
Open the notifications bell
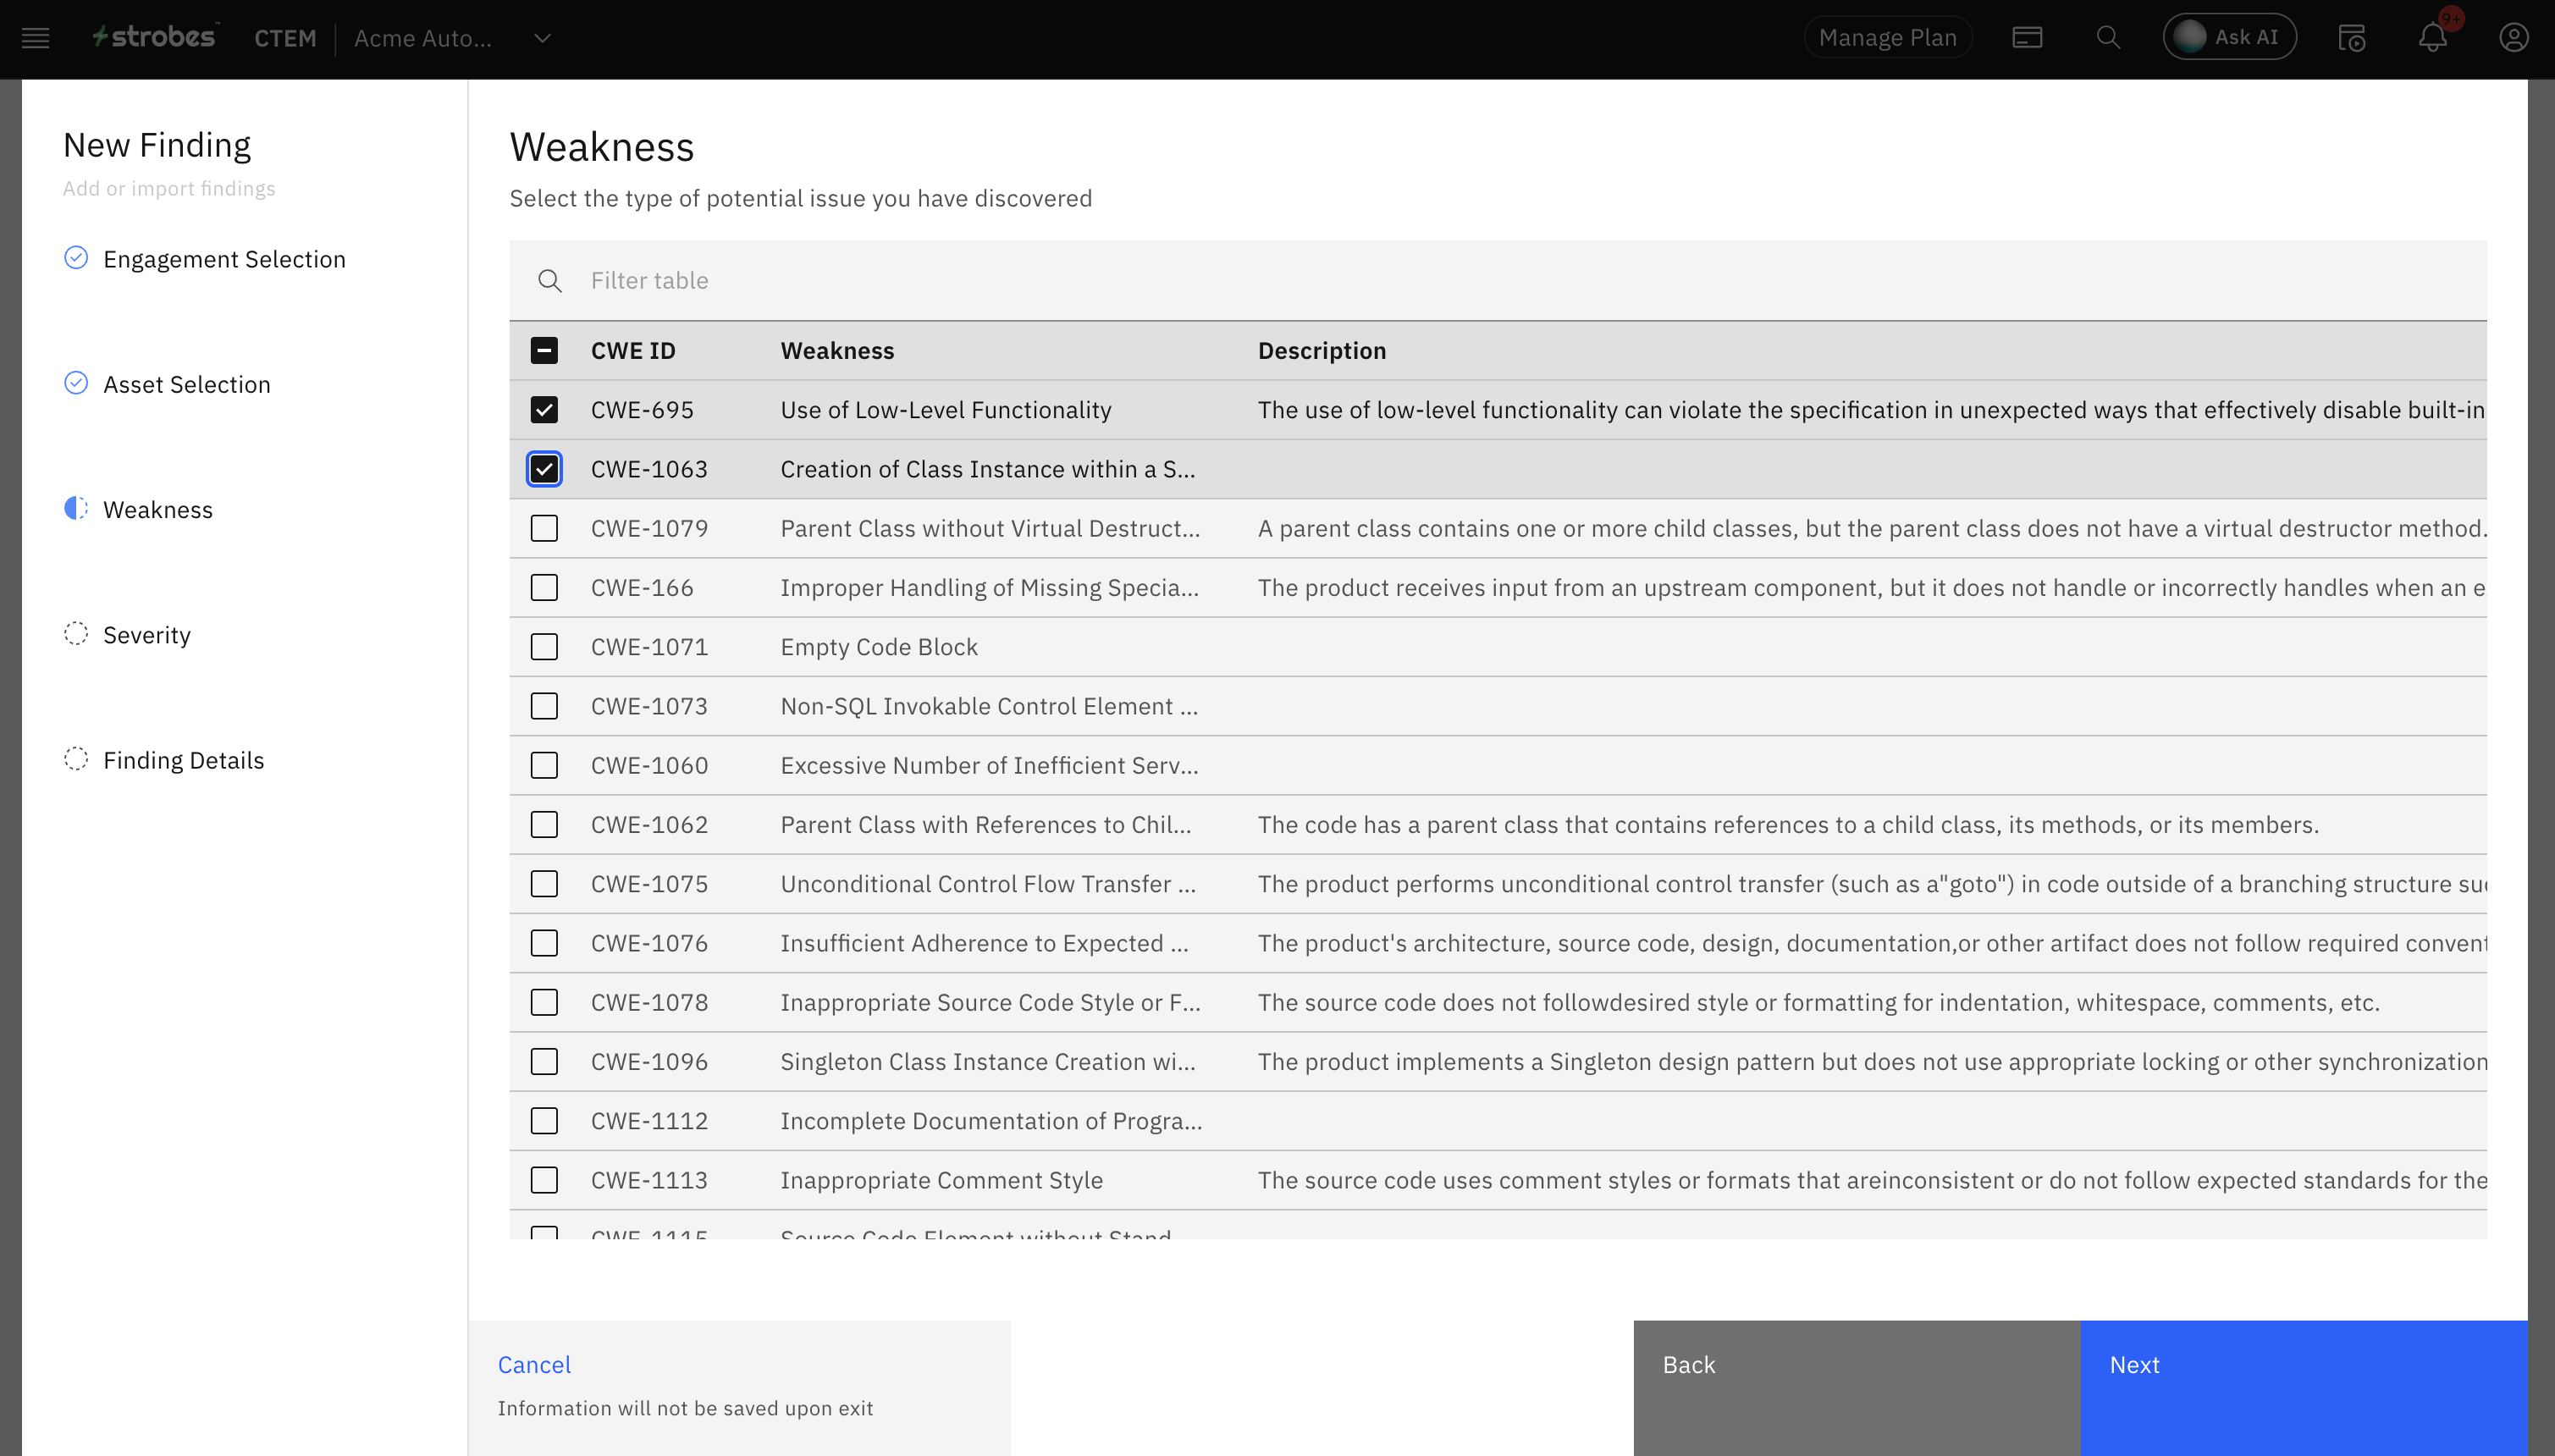2432,38
